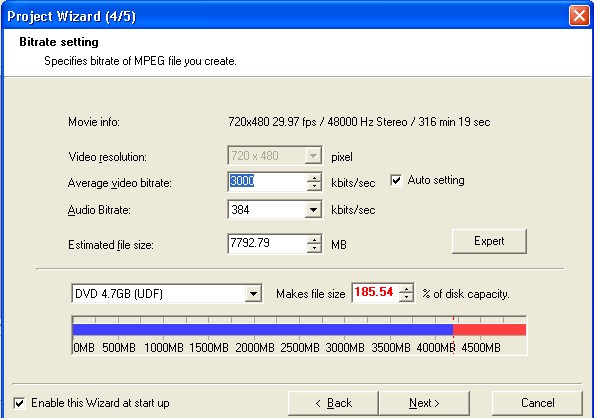Viewport: 594px width, 418px height.
Task: Toggle Enable this Wizard at start up
Action: 19,403
